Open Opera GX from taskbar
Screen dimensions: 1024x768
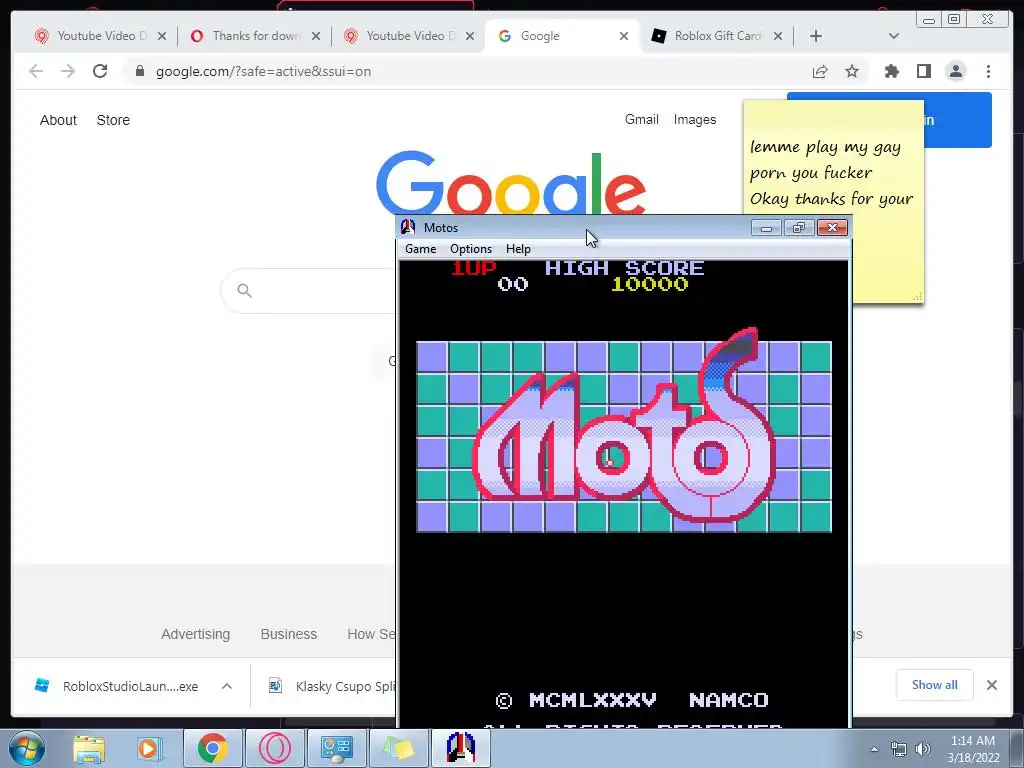click(x=275, y=748)
